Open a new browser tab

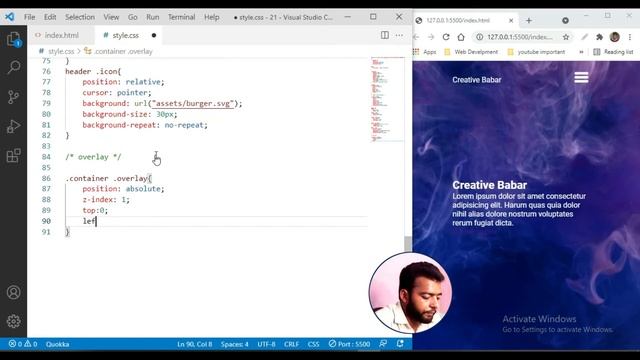point(529,20)
